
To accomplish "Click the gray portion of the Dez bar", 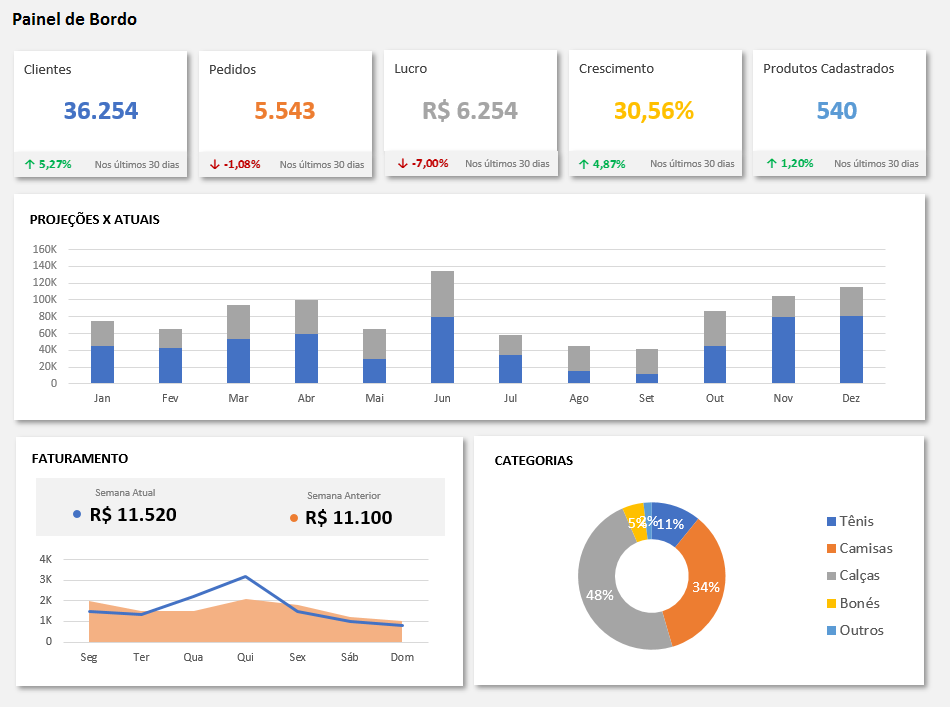I will [851, 301].
